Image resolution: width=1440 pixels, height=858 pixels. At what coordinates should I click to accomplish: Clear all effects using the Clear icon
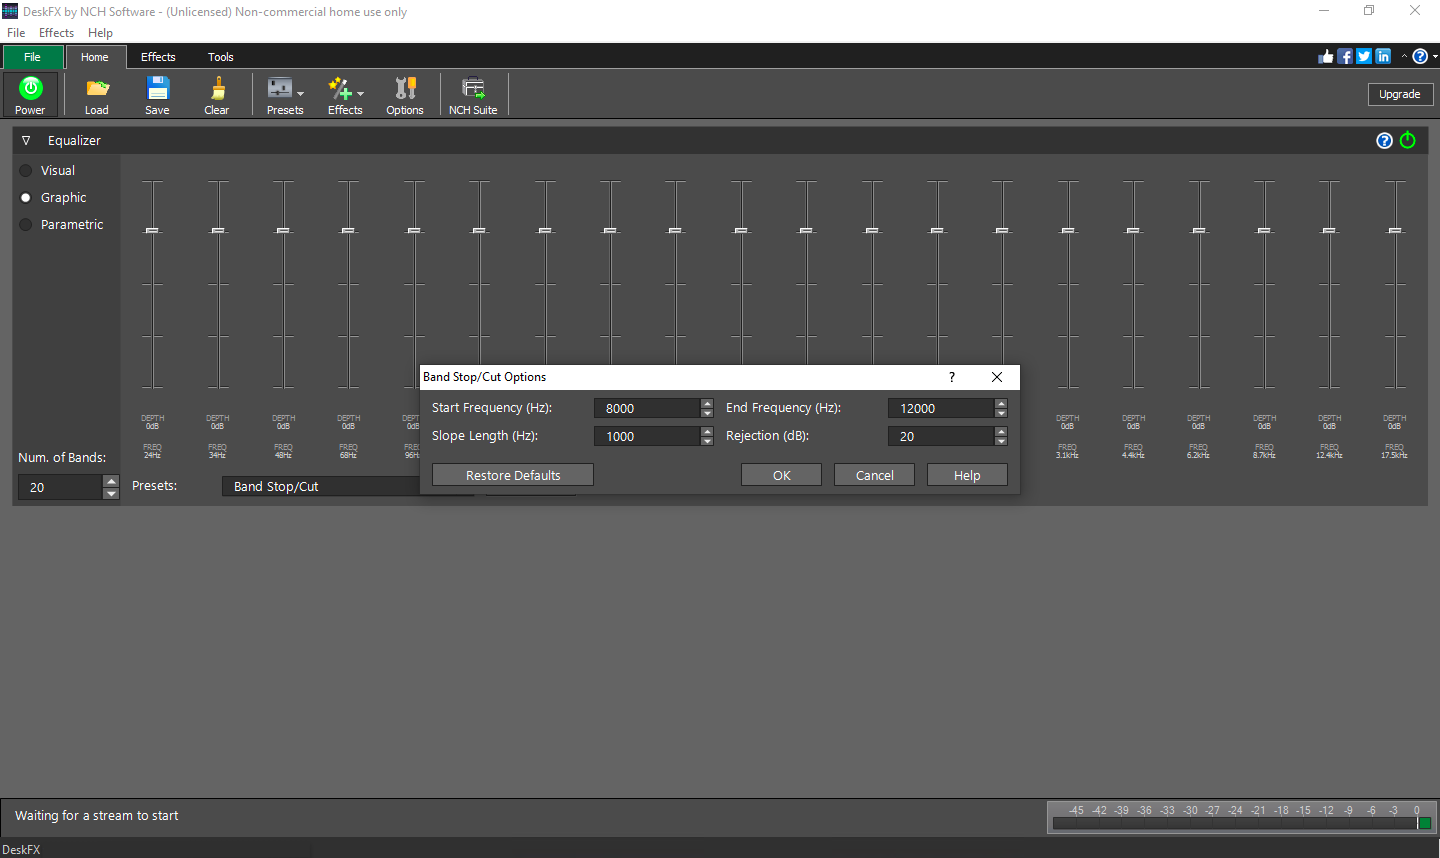(217, 93)
